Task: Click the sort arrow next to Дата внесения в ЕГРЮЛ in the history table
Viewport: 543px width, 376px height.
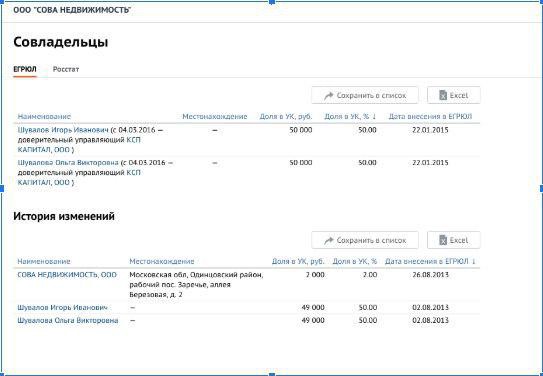Action: 473,261
